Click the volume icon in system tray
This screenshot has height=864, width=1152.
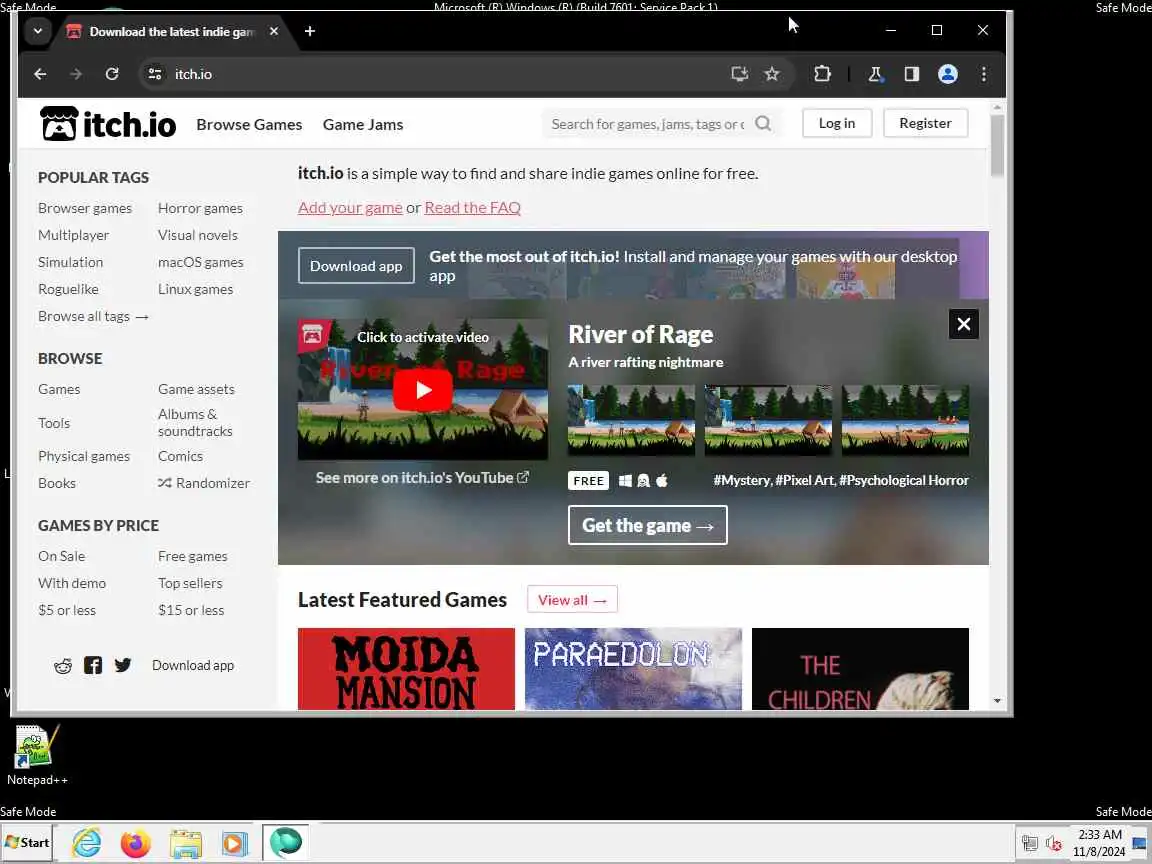(x=1054, y=843)
